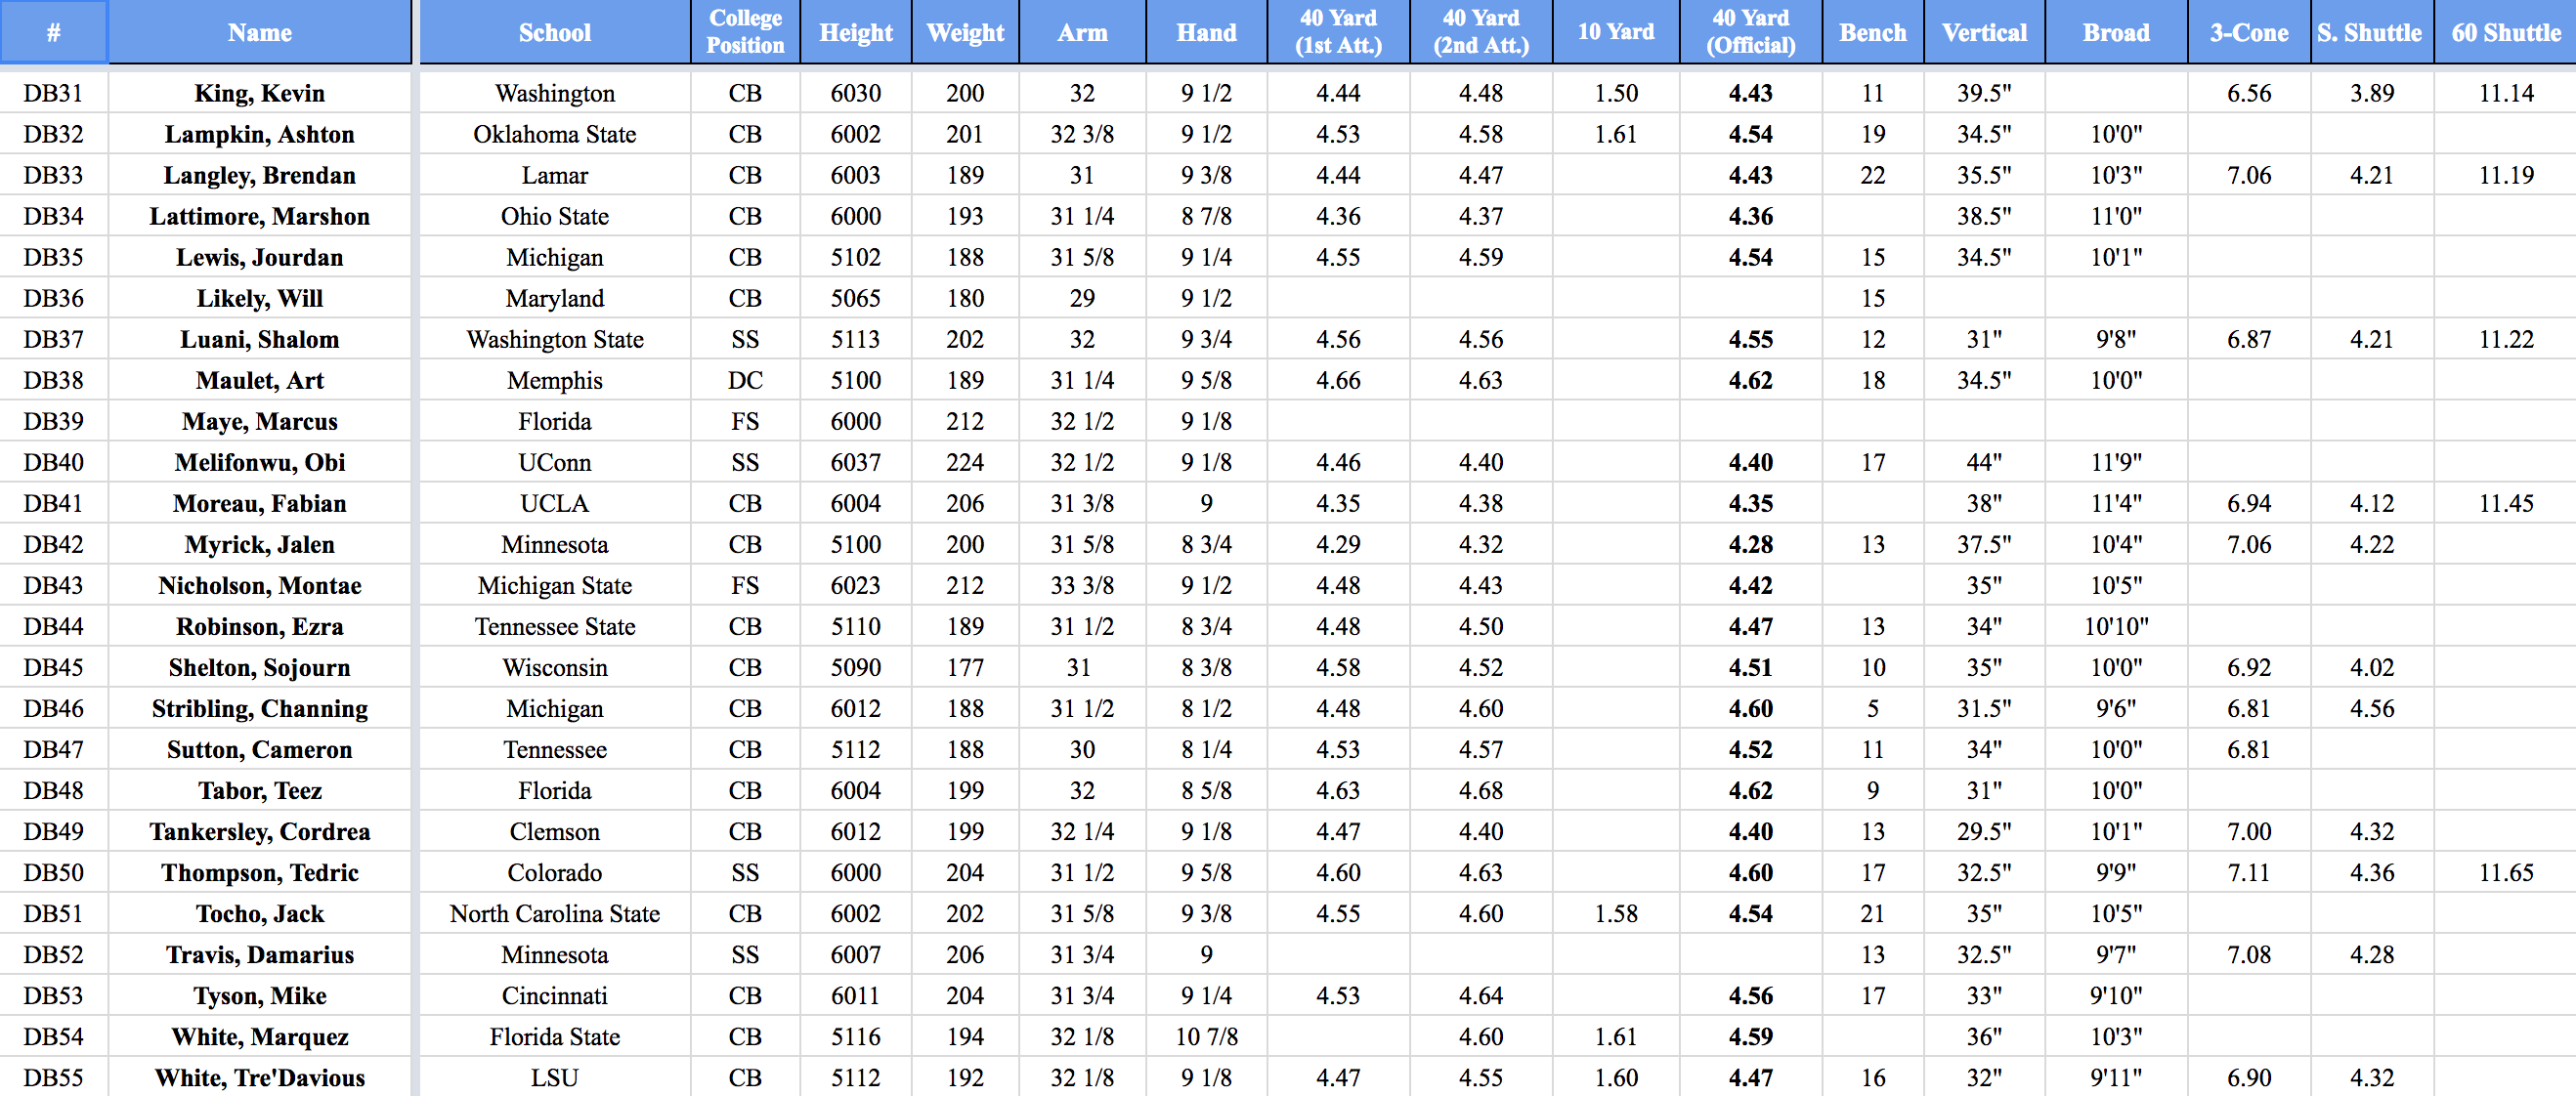Viewport: 2576px width, 1096px height.
Task: Select the Lattimore, Marshon name cell
Action: (x=259, y=216)
